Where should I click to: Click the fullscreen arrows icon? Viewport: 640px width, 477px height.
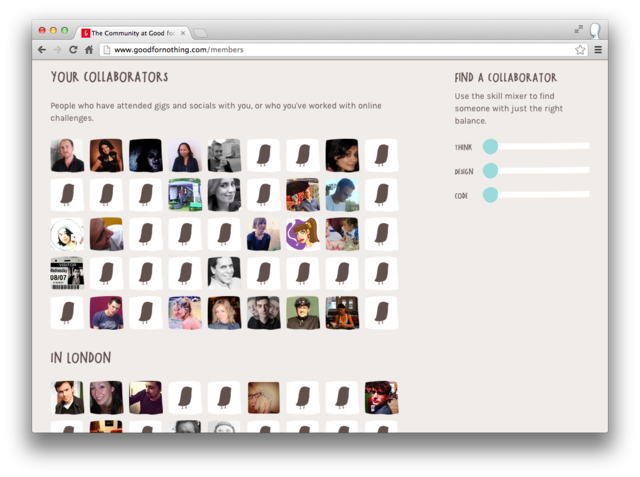click(579, 29)
